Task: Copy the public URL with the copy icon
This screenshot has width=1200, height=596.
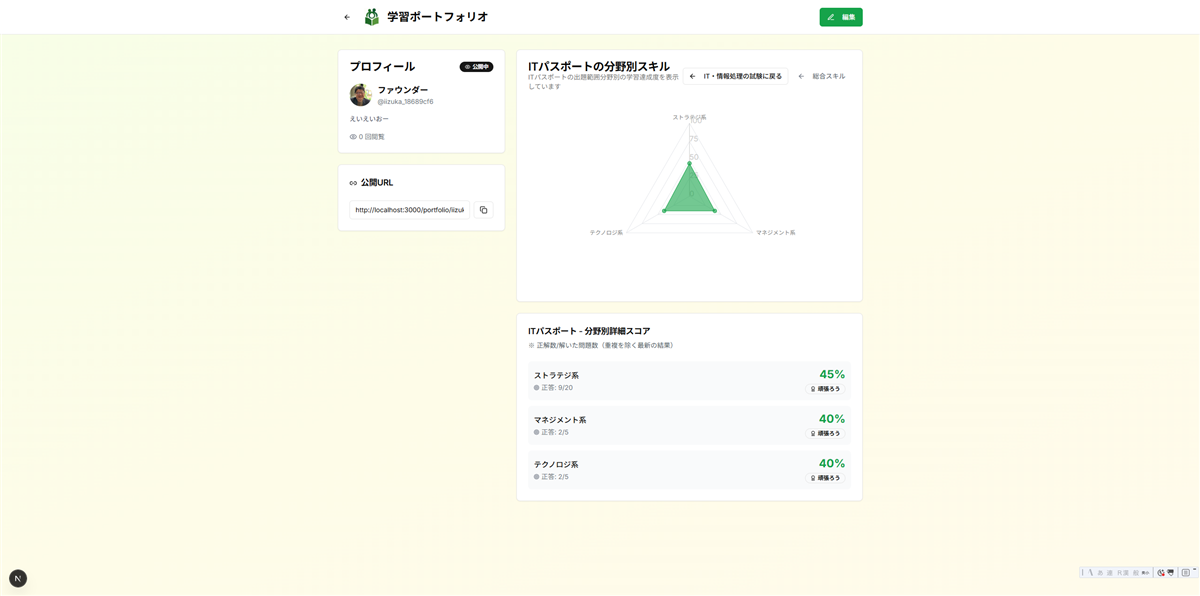Action: pos(483,210)
